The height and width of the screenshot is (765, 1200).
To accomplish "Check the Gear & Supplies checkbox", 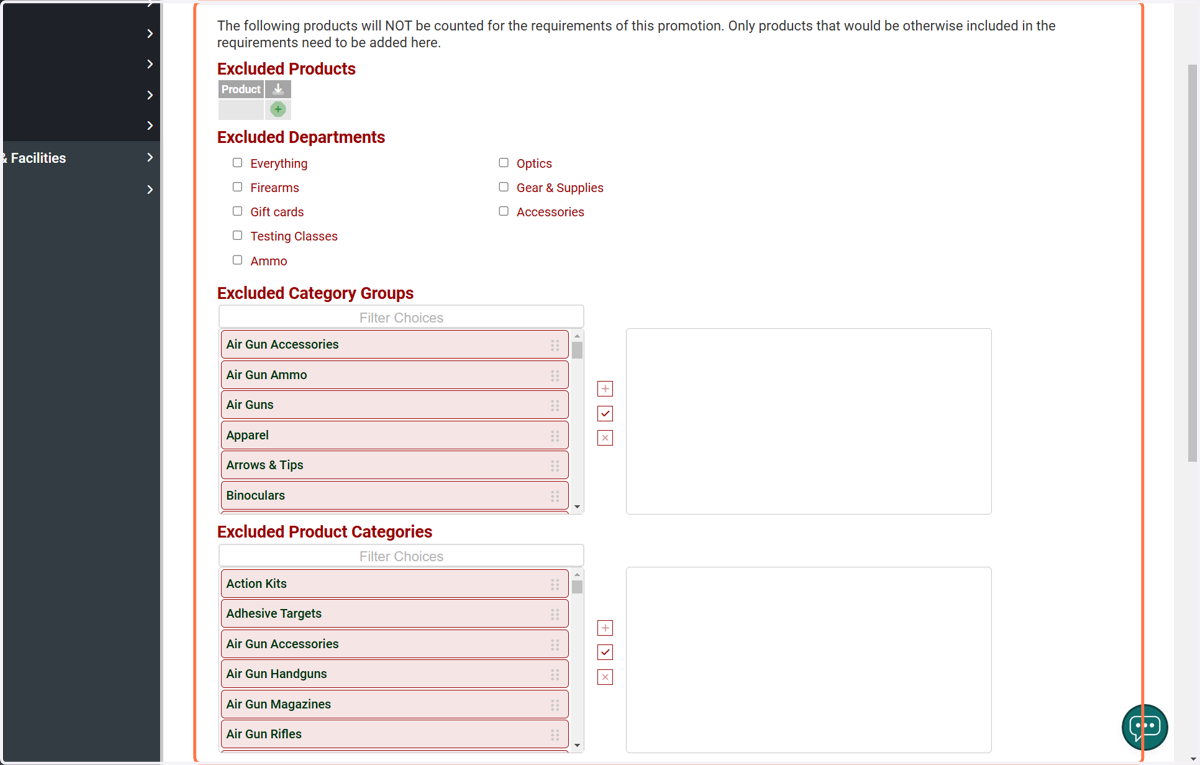I will point(503,187).
